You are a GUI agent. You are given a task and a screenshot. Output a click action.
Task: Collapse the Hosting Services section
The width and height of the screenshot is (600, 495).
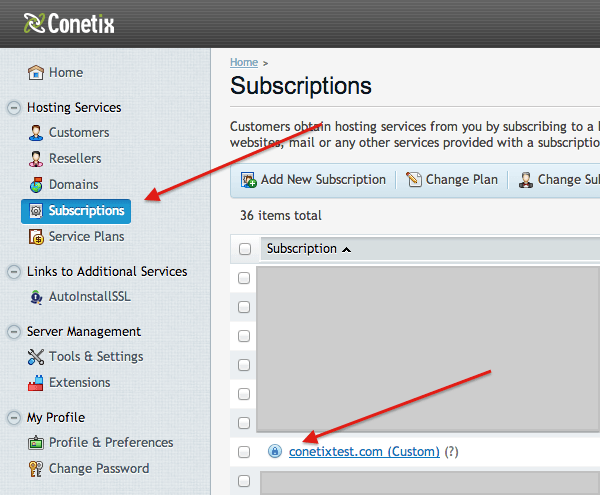[14, 108]
